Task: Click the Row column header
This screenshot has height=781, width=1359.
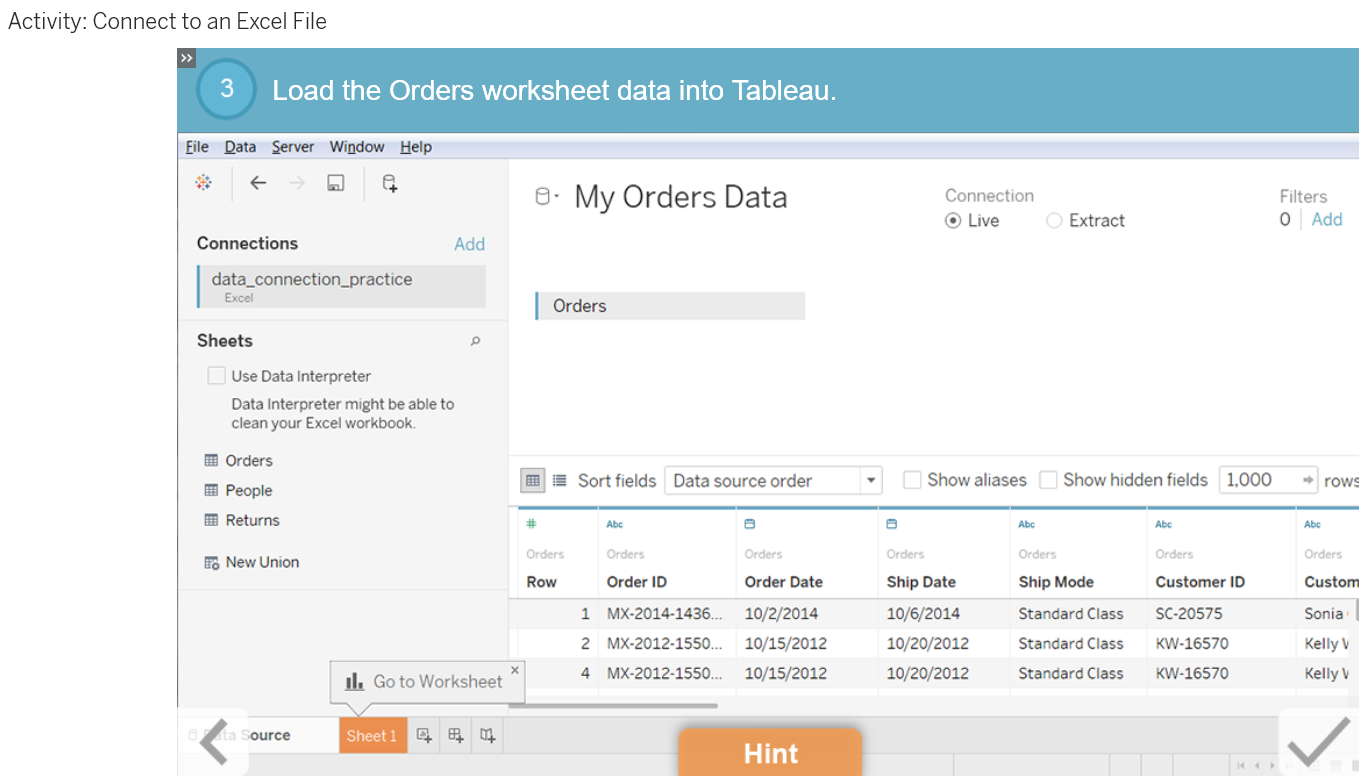Action: pyautogui.click(x=542, y=582)
